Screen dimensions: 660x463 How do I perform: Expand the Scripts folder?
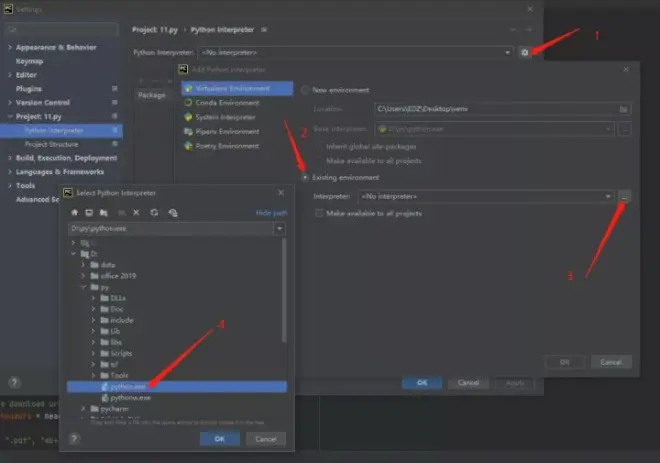pyautogui.click(x=93, y=353)
